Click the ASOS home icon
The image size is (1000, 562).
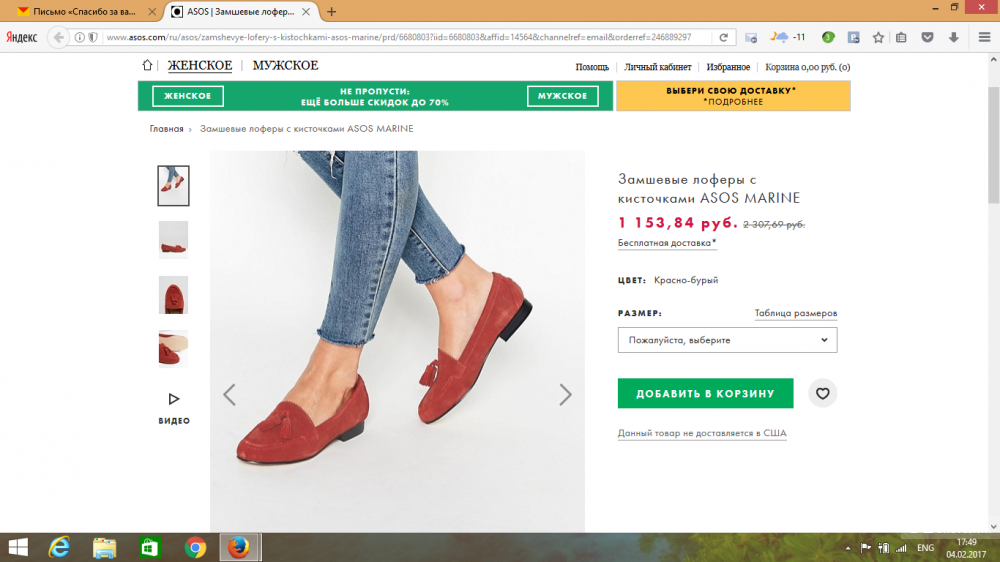[x=147, y=65]
